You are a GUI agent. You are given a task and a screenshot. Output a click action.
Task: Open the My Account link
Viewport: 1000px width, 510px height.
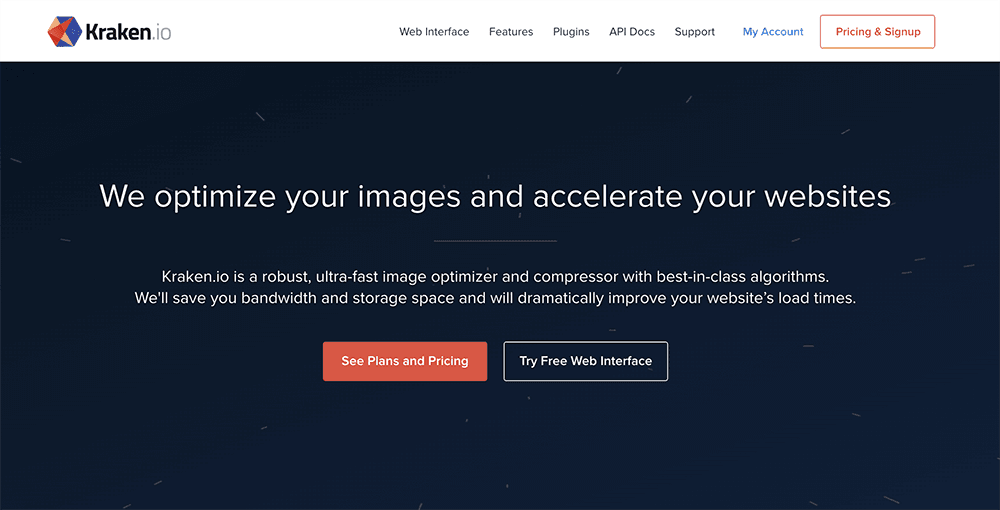[x=773, y=32]
